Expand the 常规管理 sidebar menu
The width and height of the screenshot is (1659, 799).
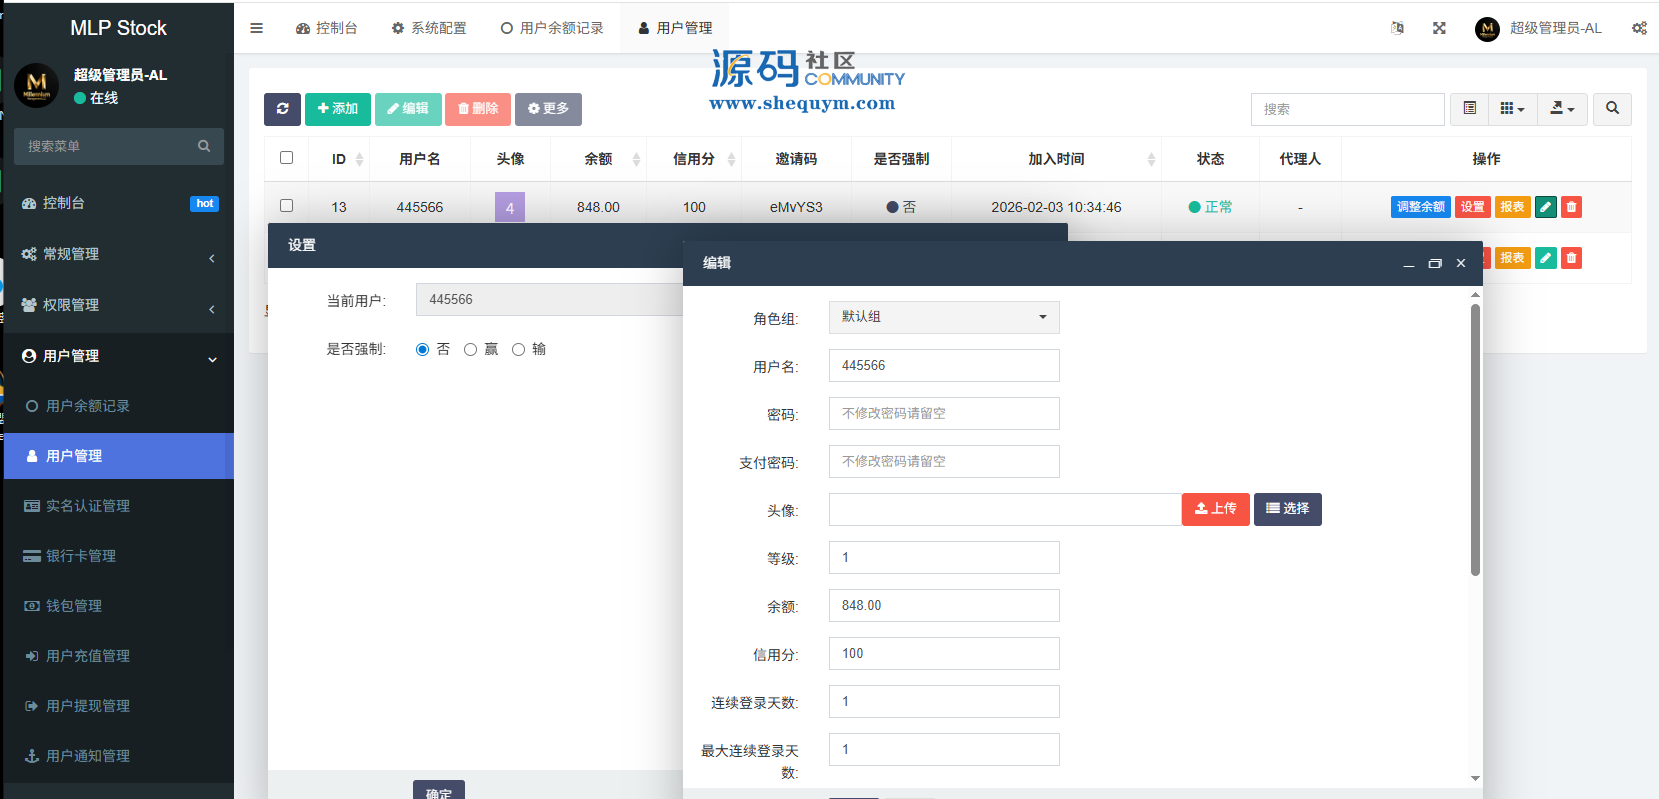[x=118, y=254]
